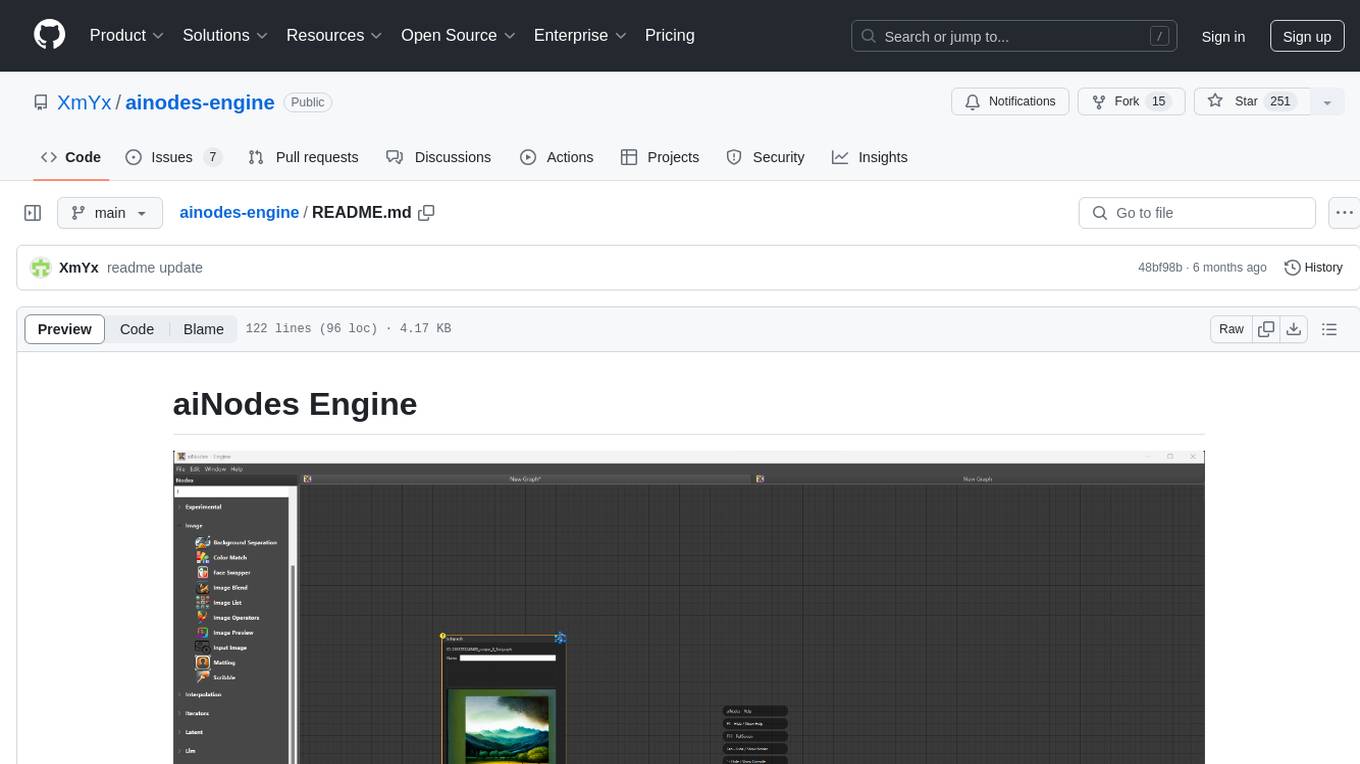
Task: Click the Notifications bell button
Action: pyautogui.click(x=1010, y=101)
